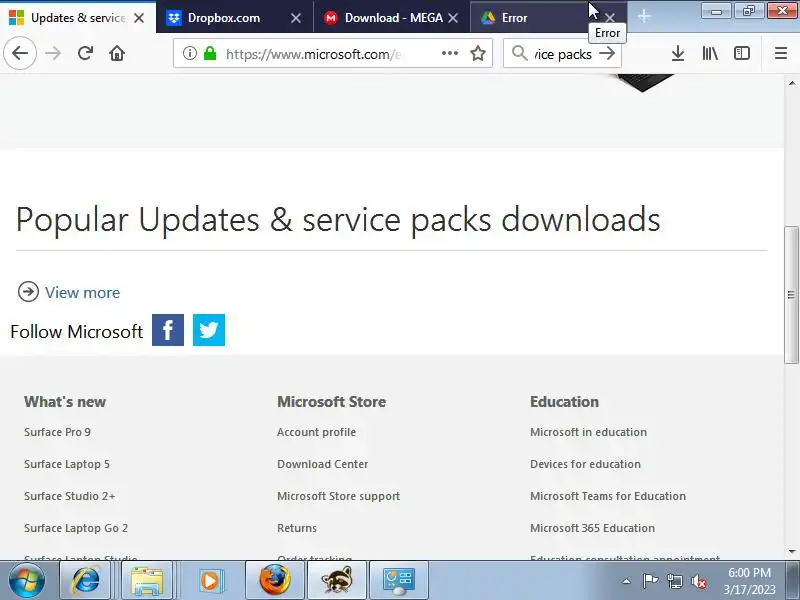Open the Firefox hamburger menu
Image resolution: width=800 pixels, height=600 pixels.
coord(781,53)
